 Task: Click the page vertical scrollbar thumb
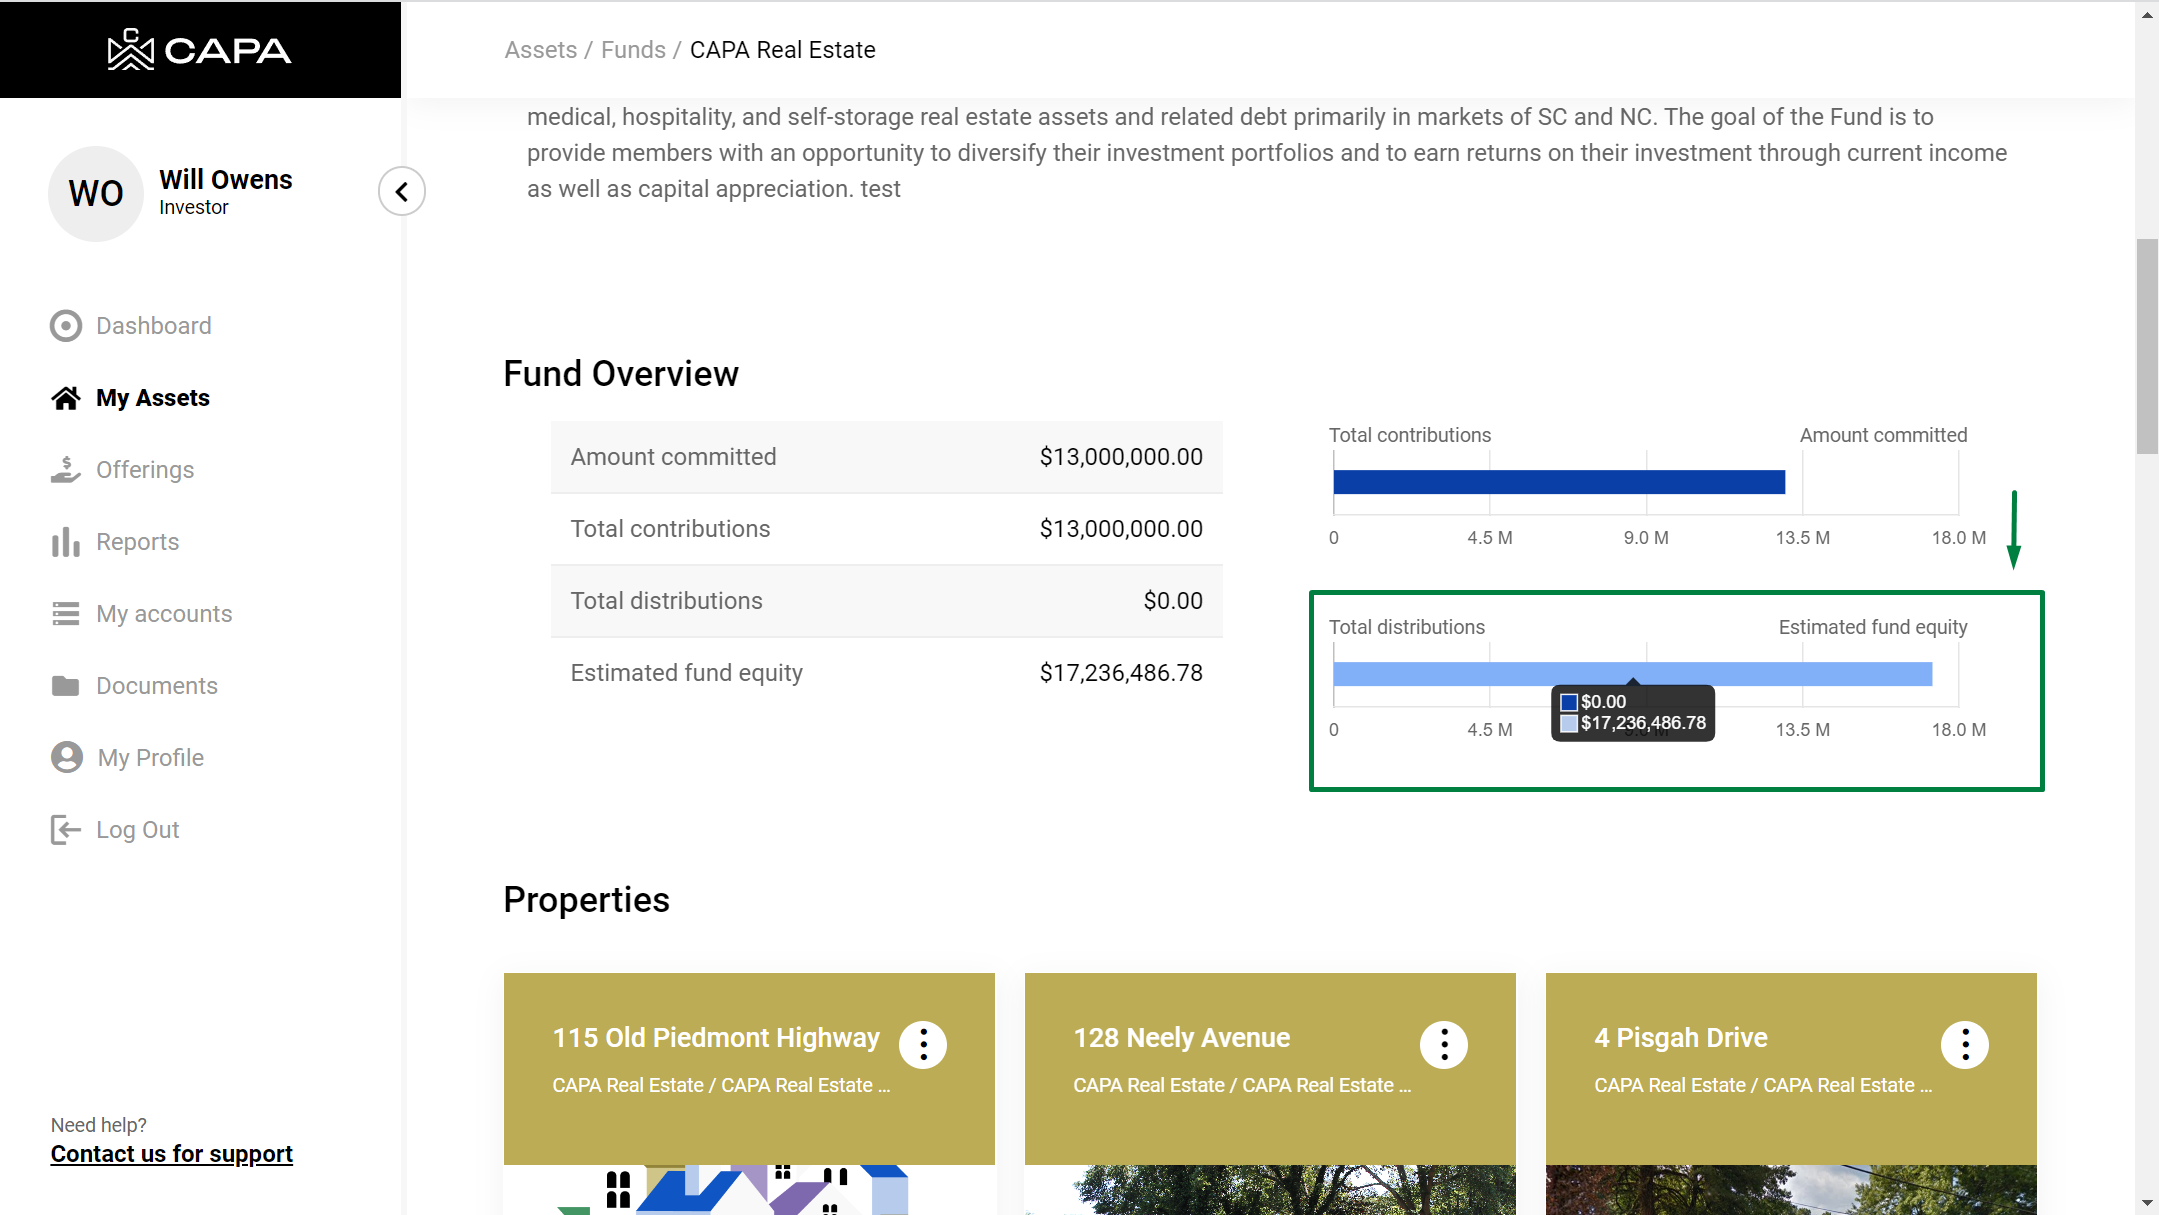click(2146, 345)
